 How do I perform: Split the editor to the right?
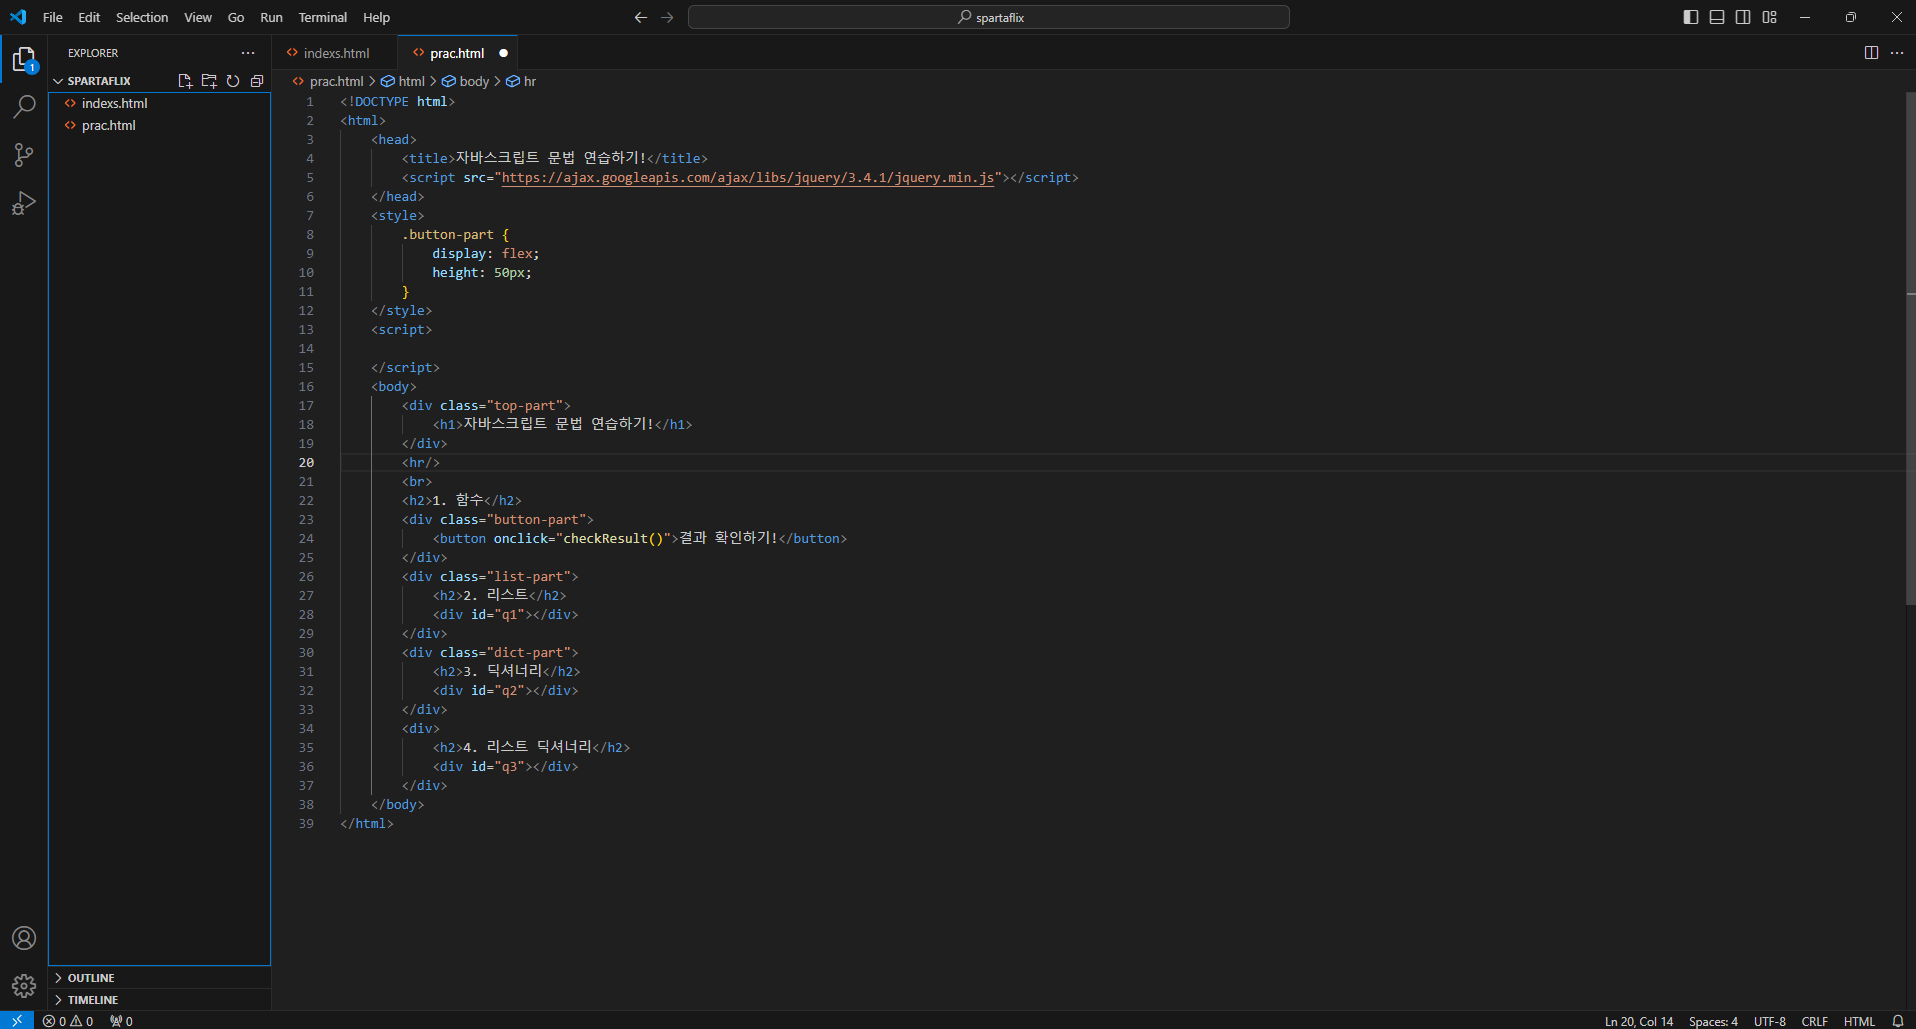pos(1871,53)
